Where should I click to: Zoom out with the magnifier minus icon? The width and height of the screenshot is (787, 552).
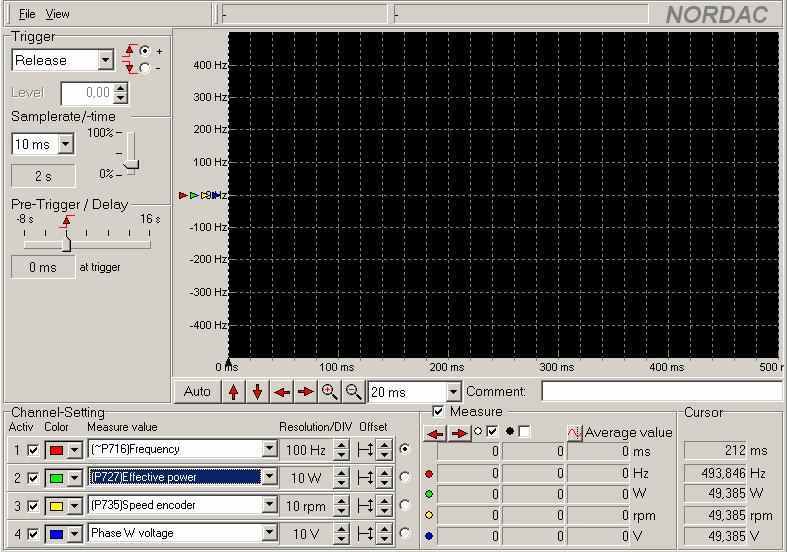[353, 391]
